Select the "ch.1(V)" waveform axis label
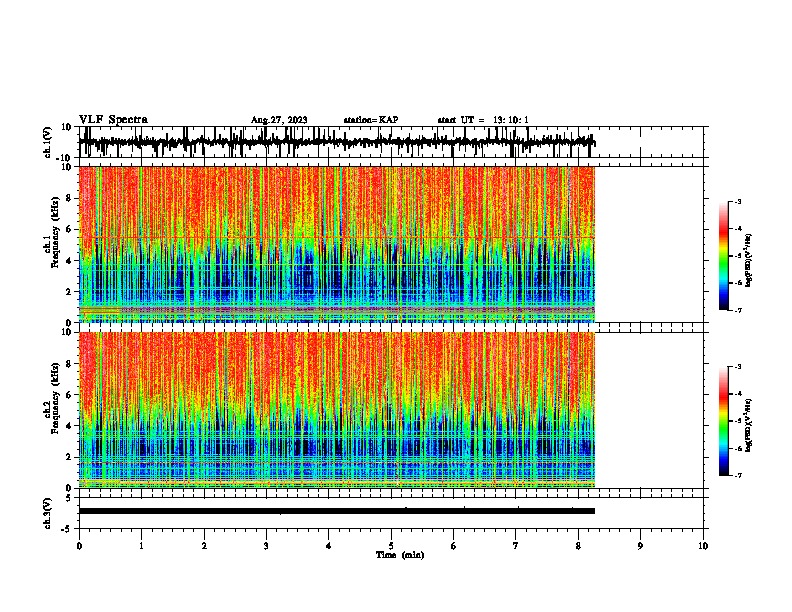792x612 pixels. coord(48,142)
